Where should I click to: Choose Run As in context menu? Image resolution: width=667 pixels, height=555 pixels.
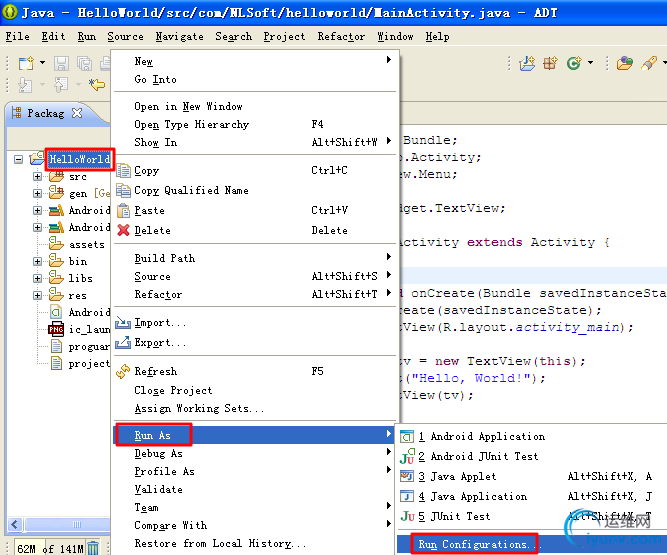tap(254, 435)
